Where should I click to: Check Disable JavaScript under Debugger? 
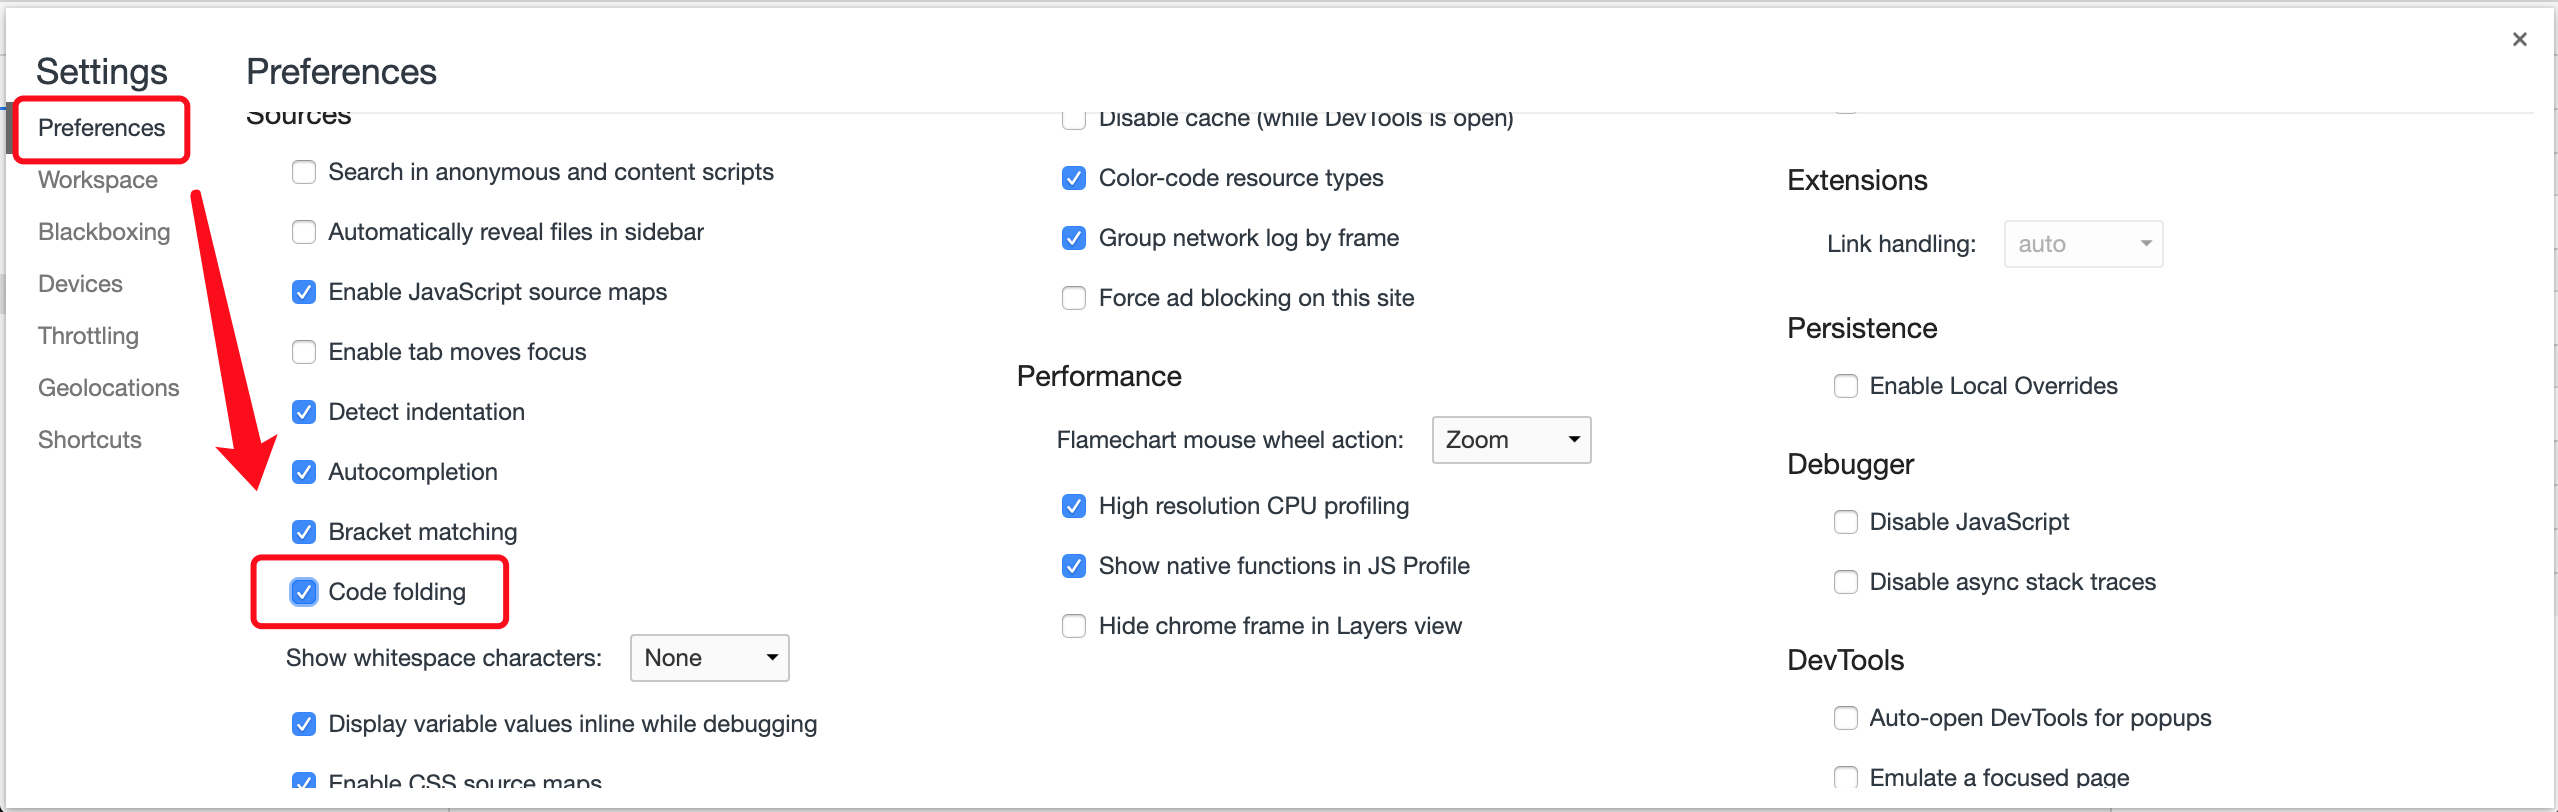click(x=1846, y=522)
